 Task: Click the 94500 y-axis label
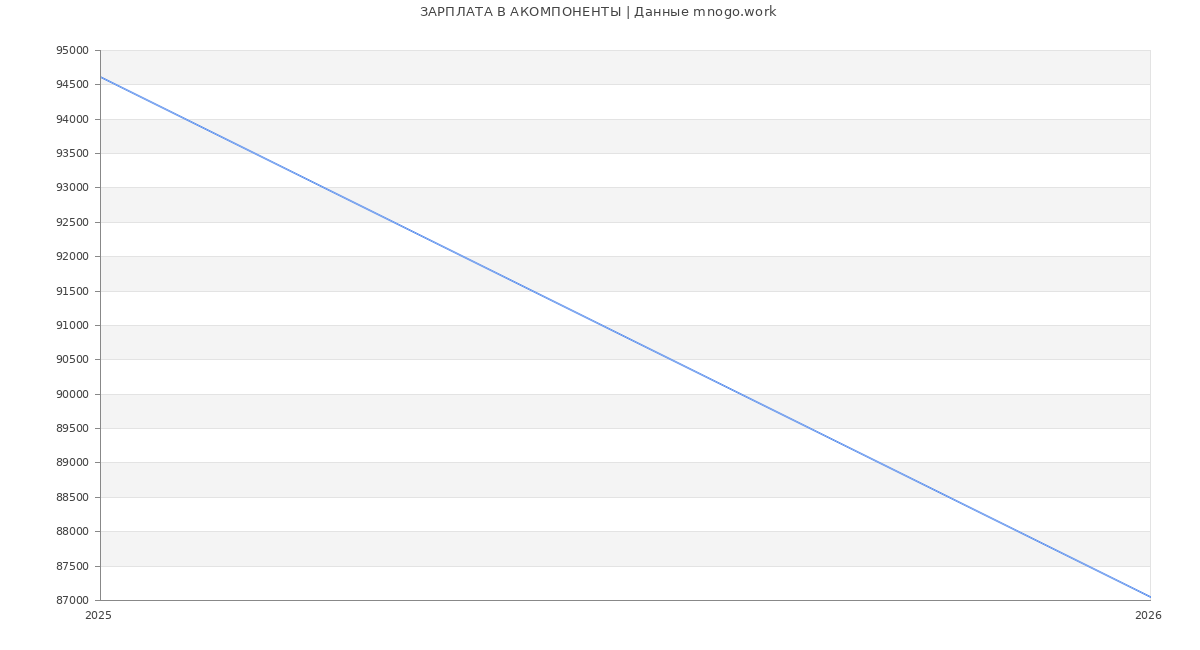(72, 85)
